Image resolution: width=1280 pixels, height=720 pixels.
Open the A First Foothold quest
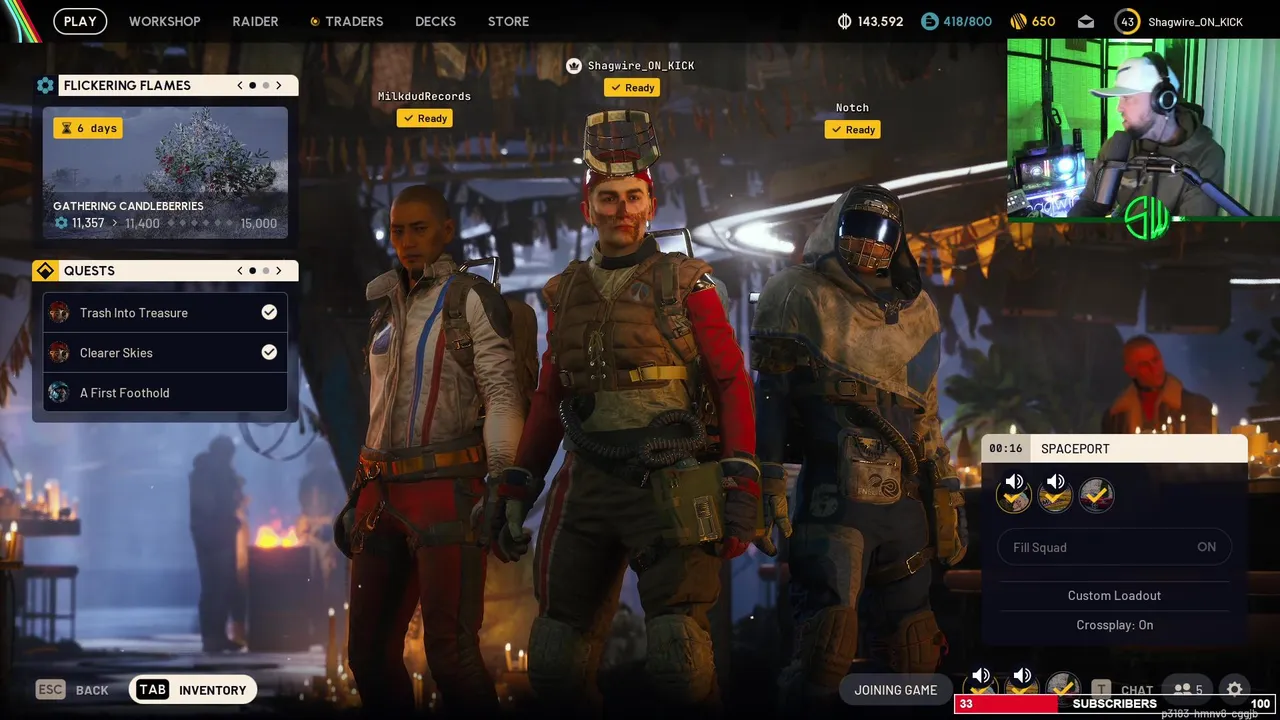(x=165, y=392)
